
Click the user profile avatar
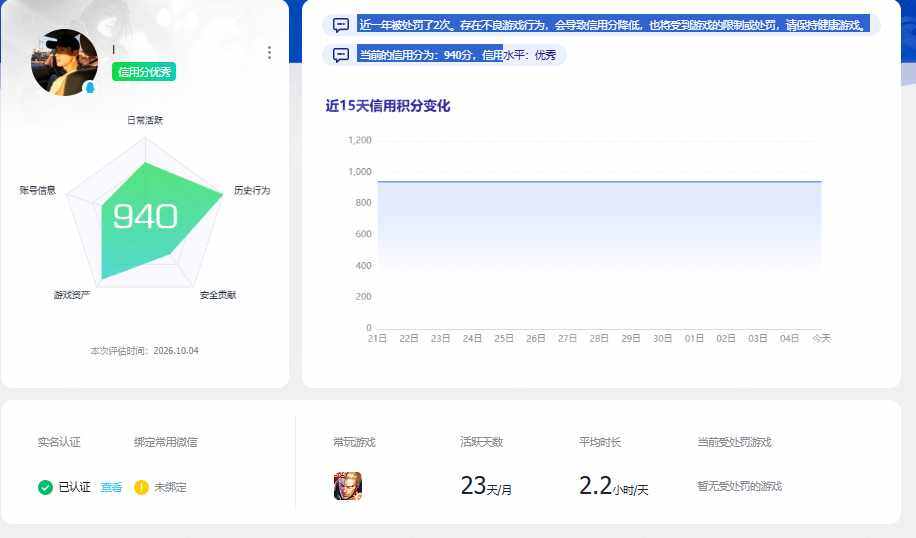pyautogui.click(x=64, y=62)
